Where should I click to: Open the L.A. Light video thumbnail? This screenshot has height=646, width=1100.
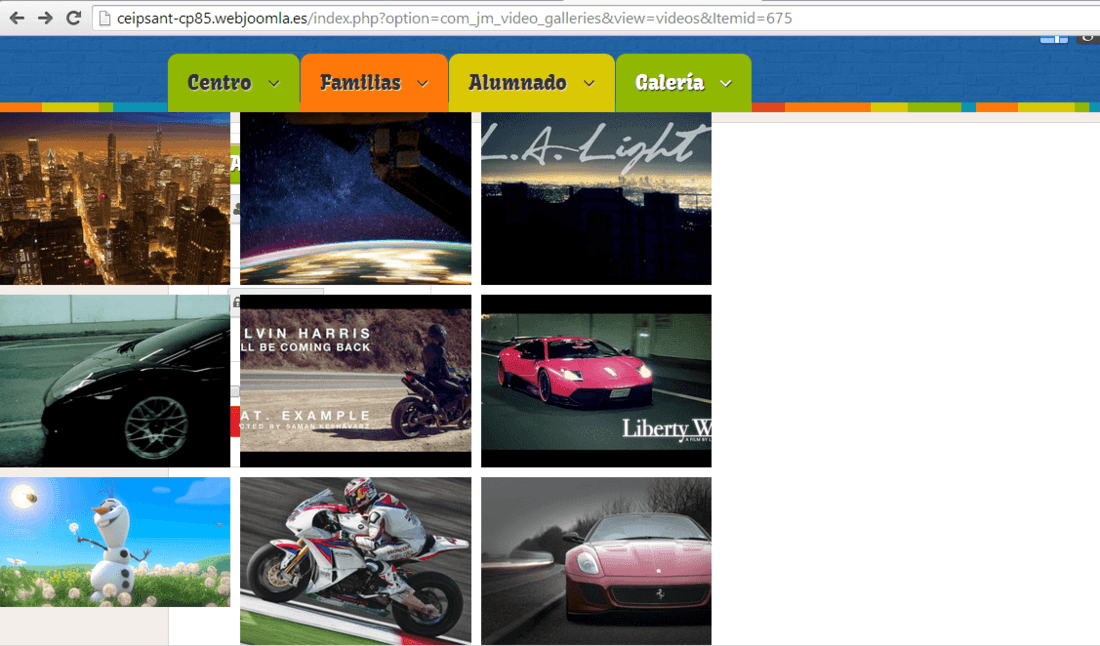[596, 198]
